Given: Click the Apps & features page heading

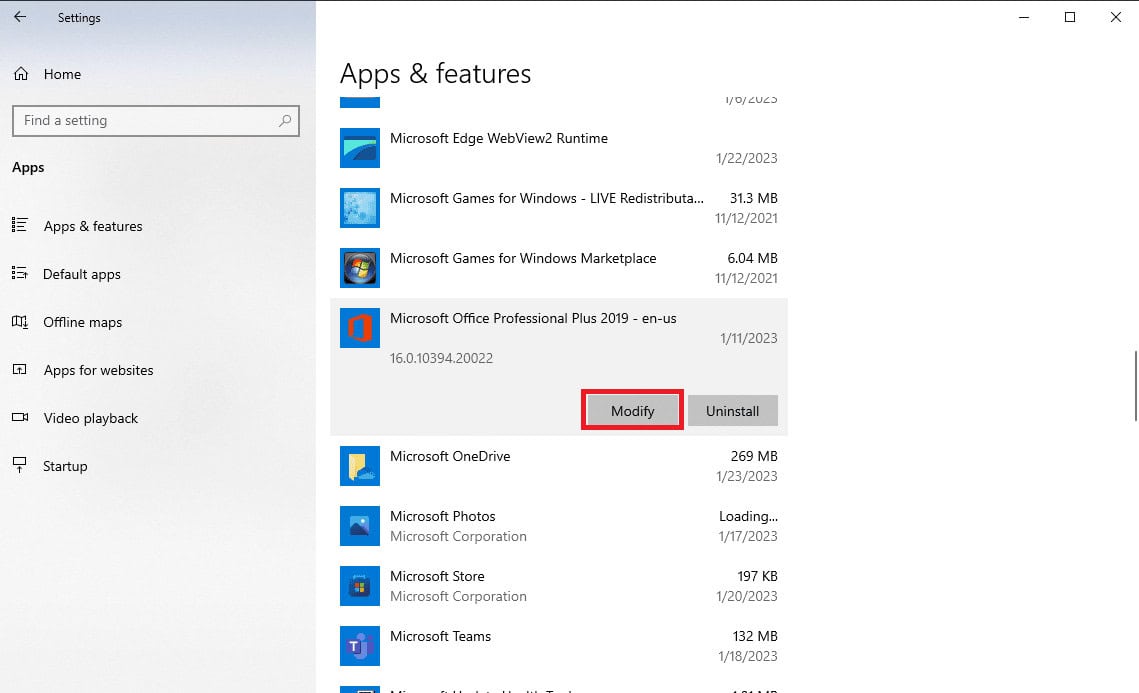Looking at the screenshot, I should [435, 74].
